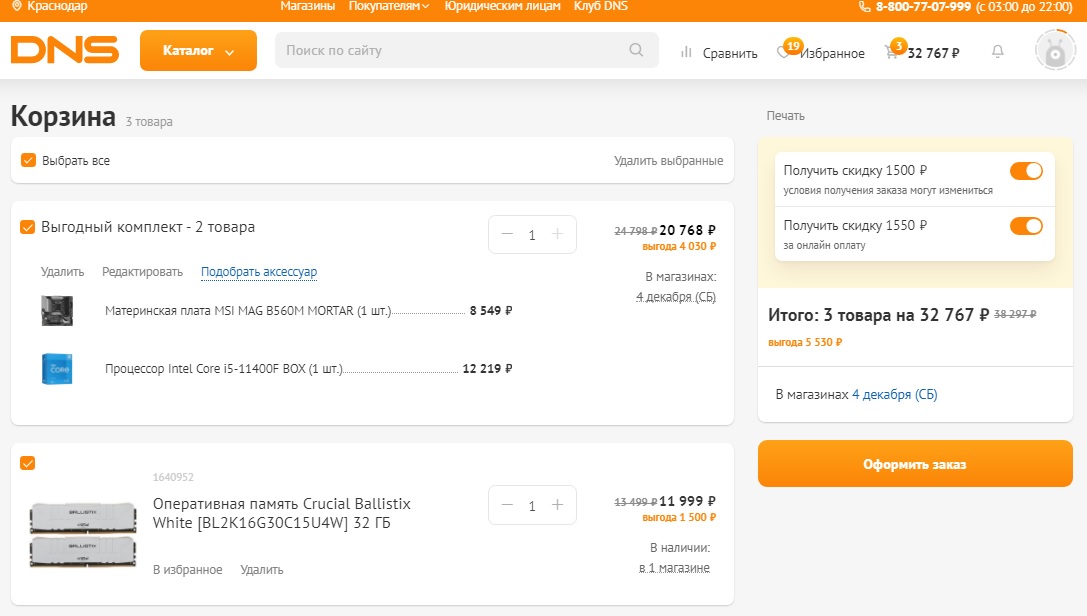The width and height of the screenshot is (1087, 616).
Task: Open favorites heart icon
Action: (x=784, y=53)
